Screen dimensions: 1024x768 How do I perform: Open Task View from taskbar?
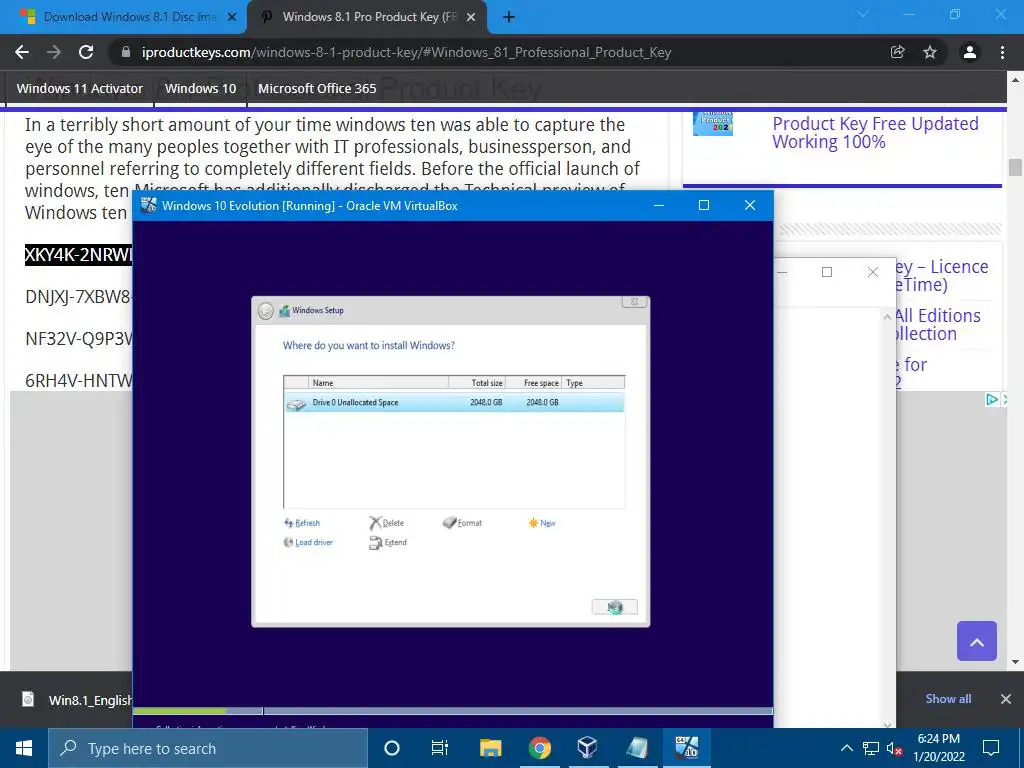click(x=440, y=748)
